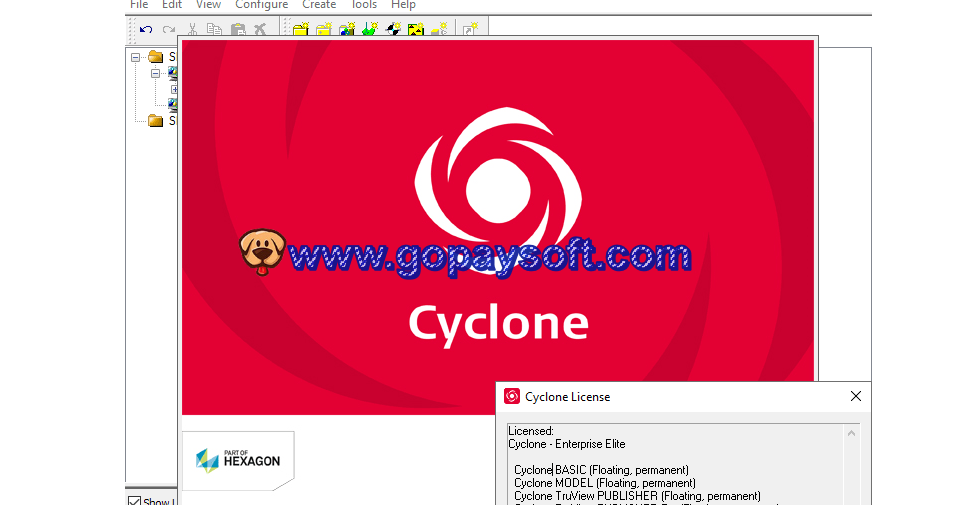Open the View menu
980x505 pixels.
[x=208, y=5]
